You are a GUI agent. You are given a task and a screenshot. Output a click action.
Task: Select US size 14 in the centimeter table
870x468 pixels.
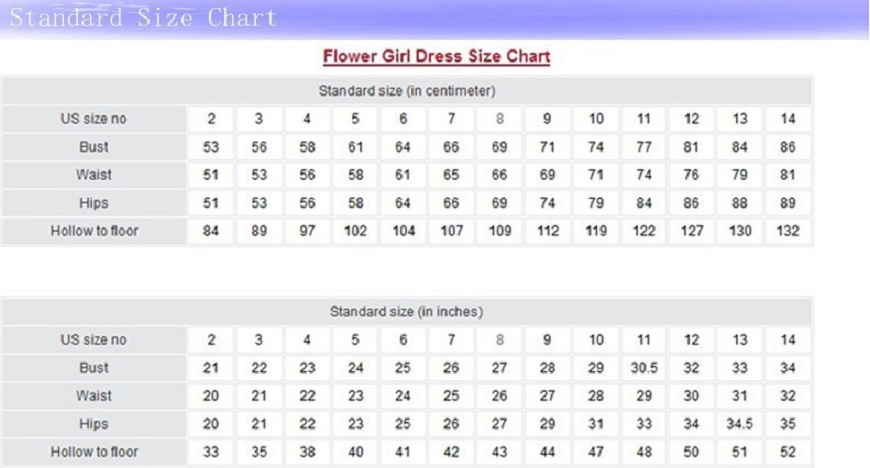click(x=788, y=119)
